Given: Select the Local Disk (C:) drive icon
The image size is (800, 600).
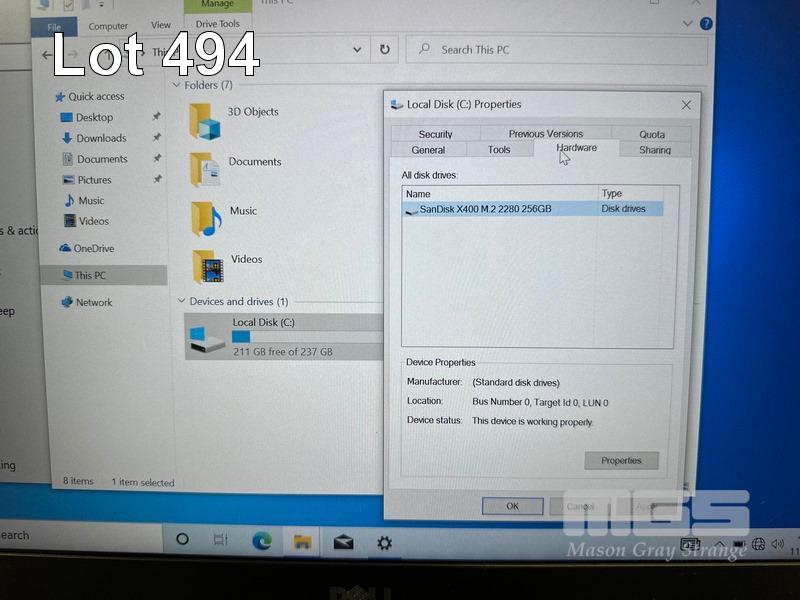Looking at the screenshot, I should pos(208,338).
